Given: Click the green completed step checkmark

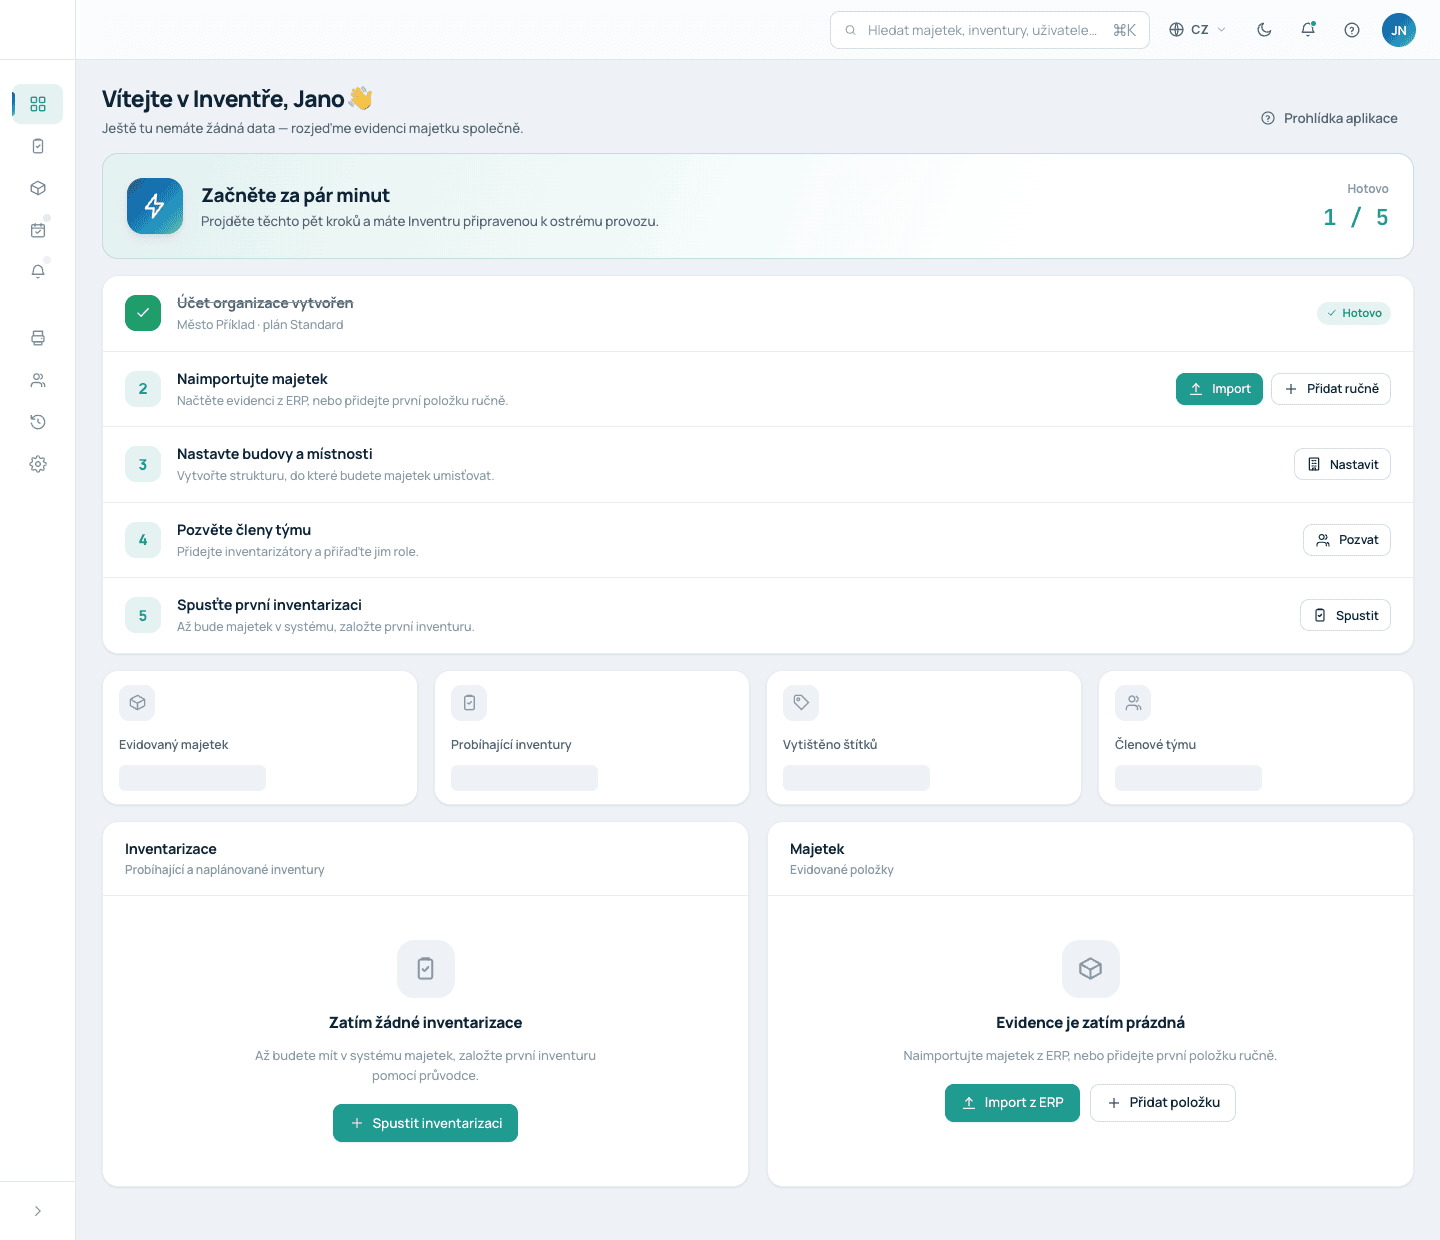Looking at the screenshot, I should [x=143, y=313].
